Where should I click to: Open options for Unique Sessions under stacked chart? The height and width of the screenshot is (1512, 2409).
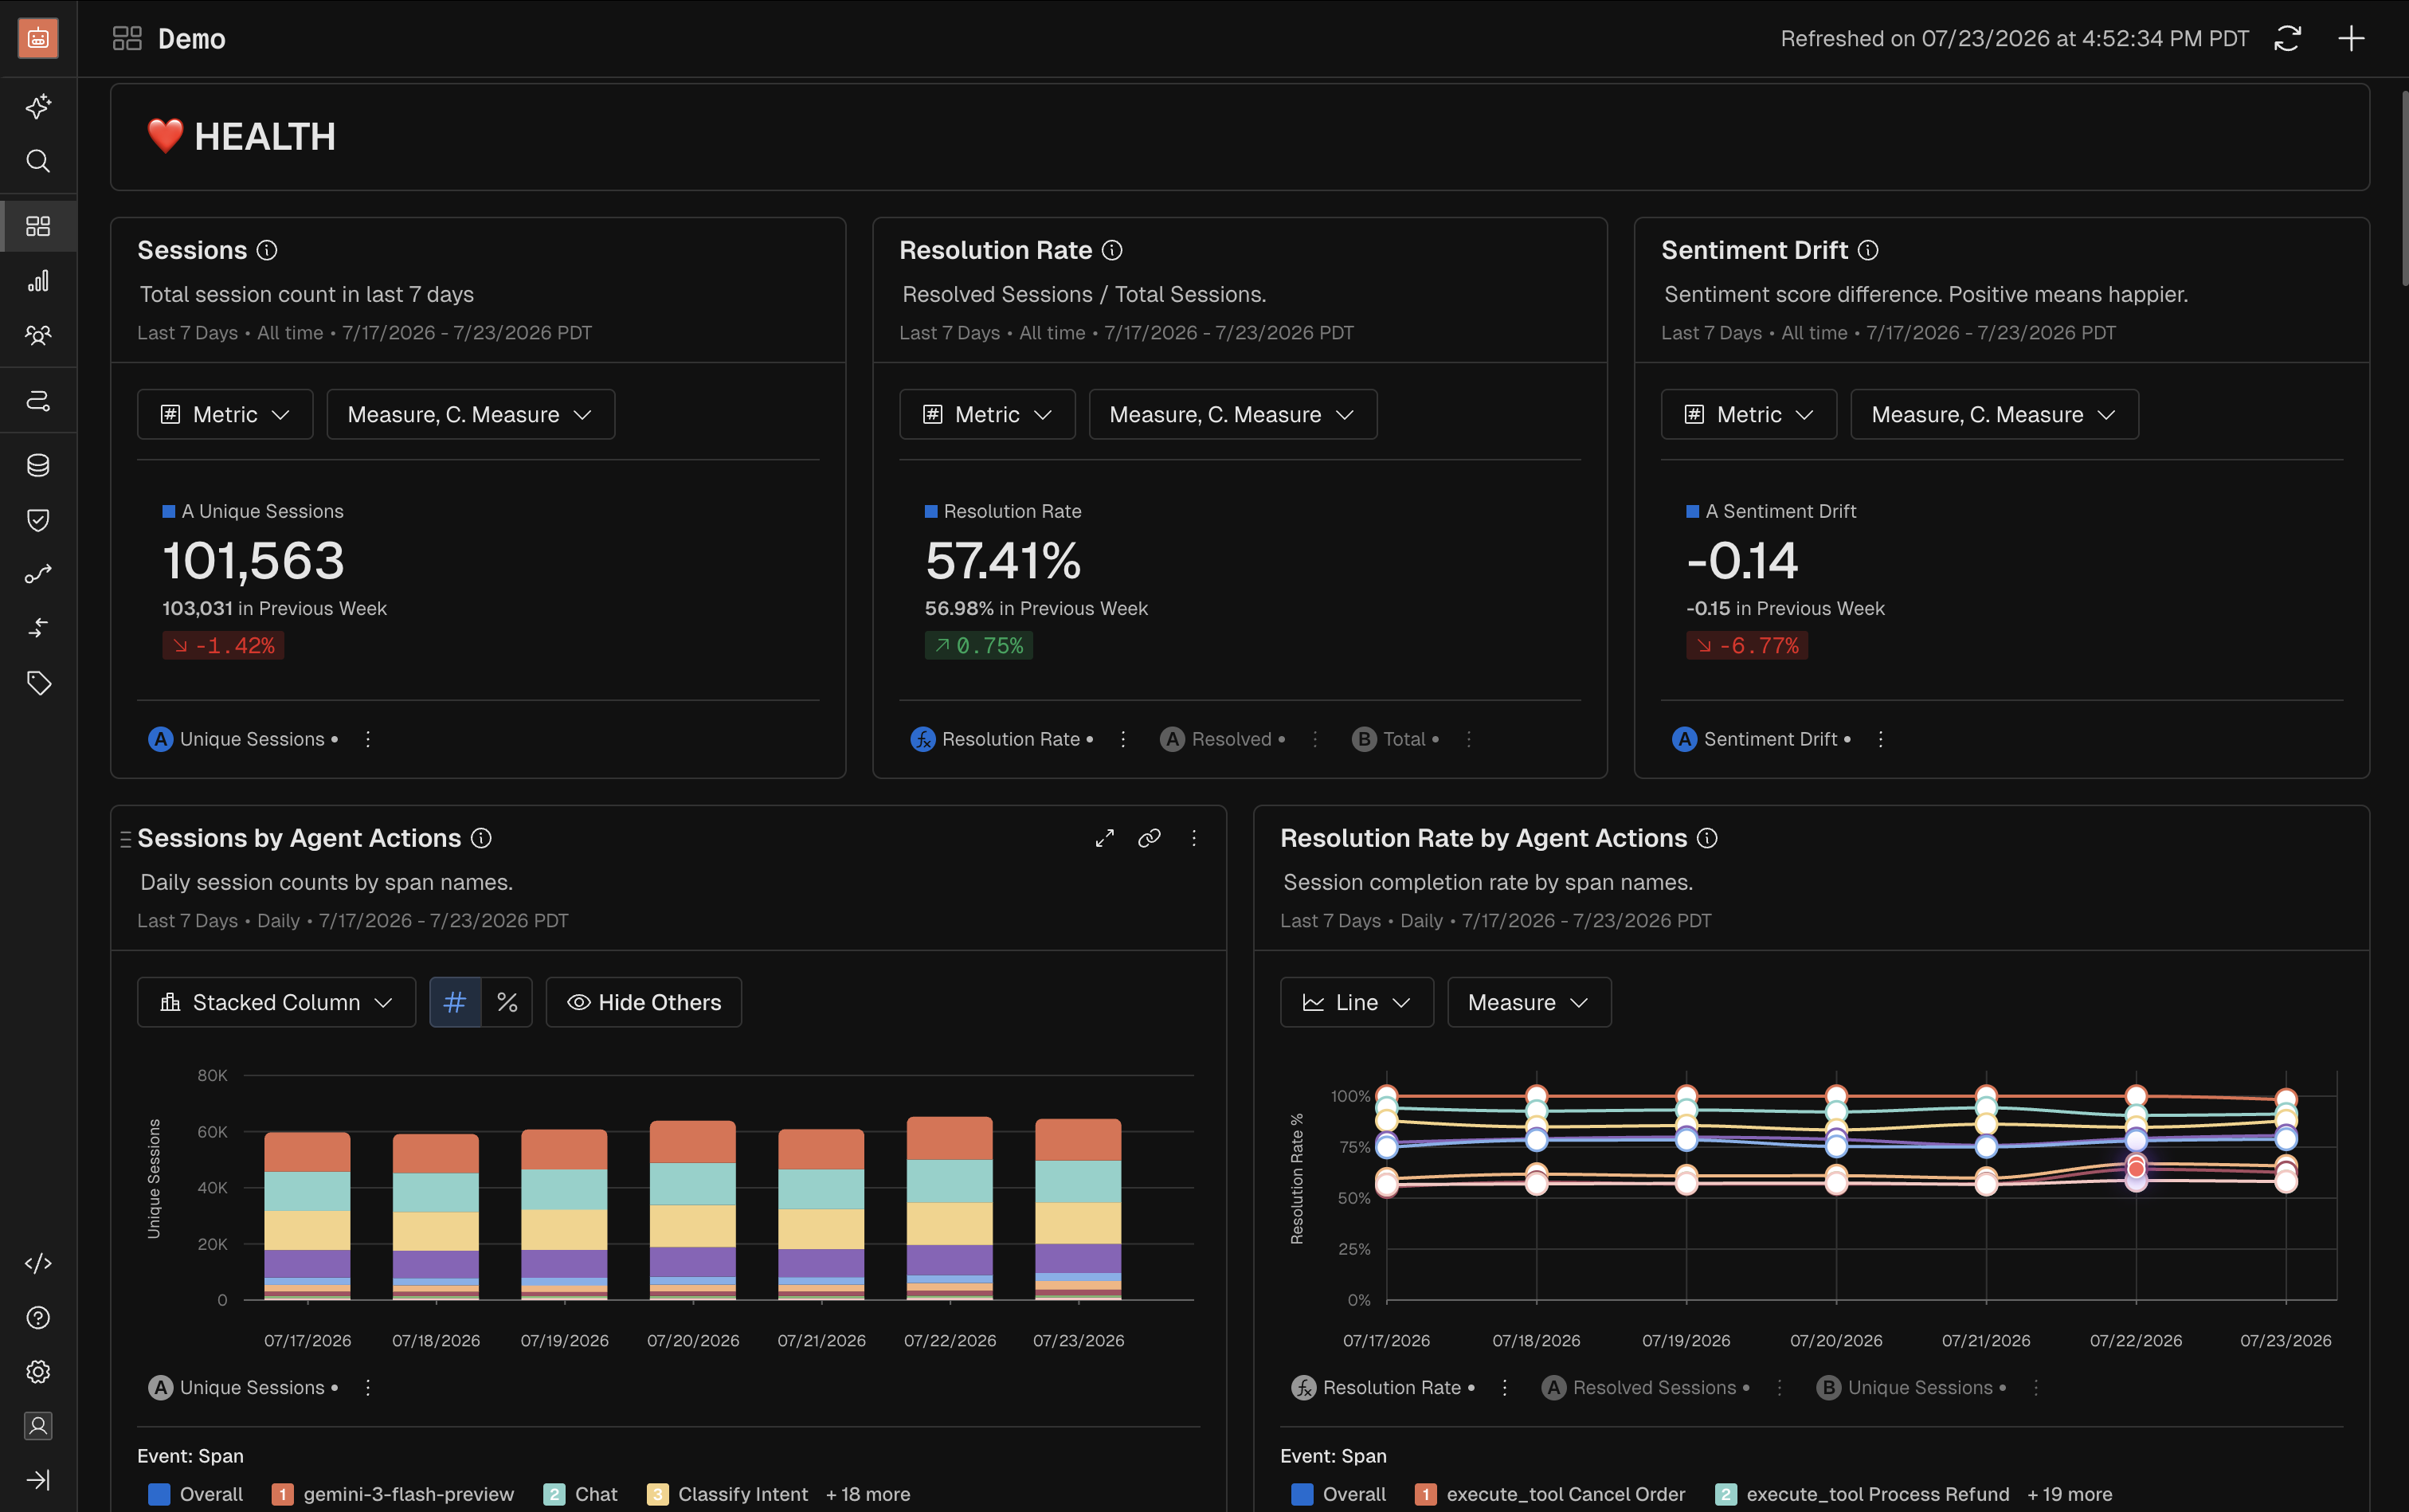(x=368, y=1388)
